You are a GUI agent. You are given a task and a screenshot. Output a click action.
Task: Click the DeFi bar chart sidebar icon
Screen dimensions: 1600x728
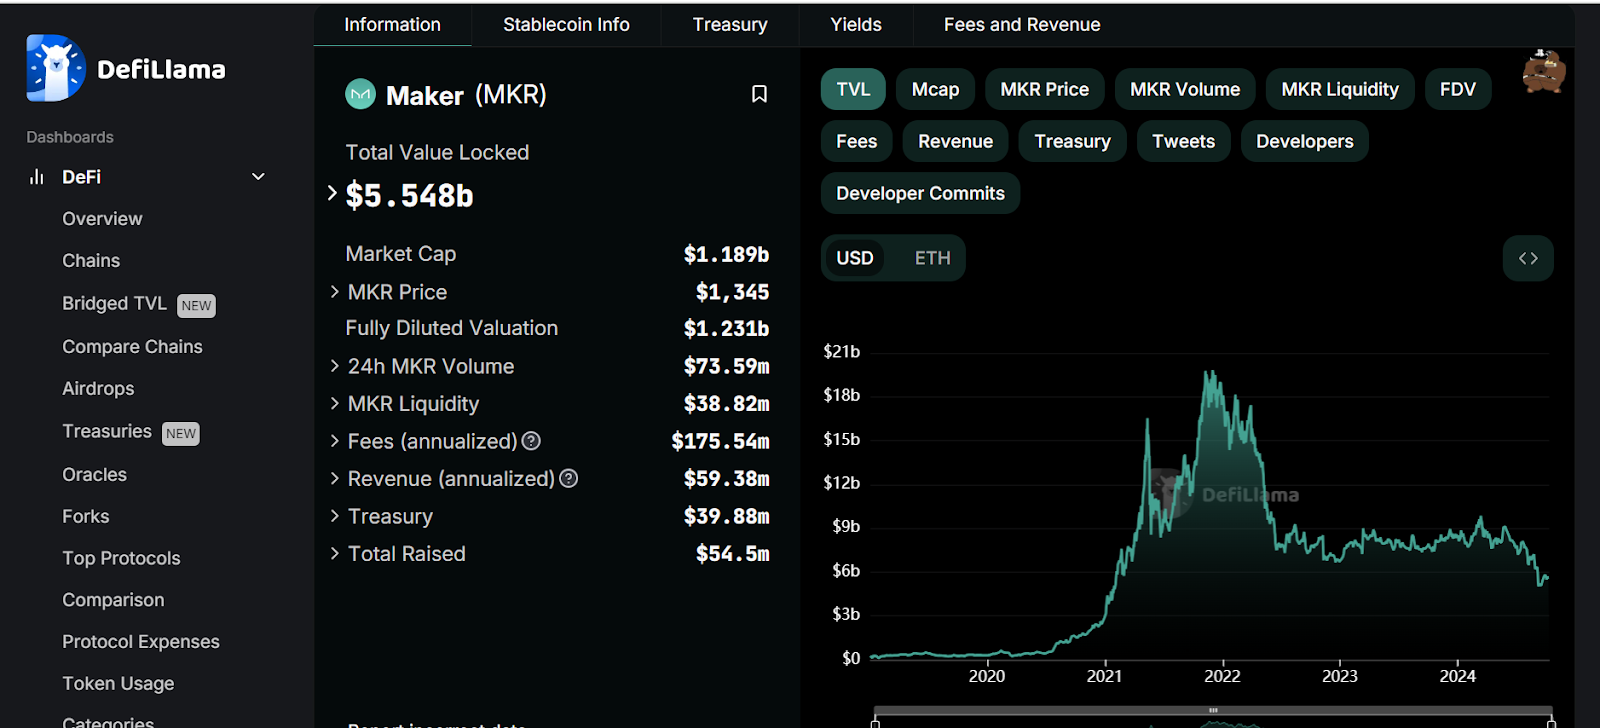pos(37,177)
